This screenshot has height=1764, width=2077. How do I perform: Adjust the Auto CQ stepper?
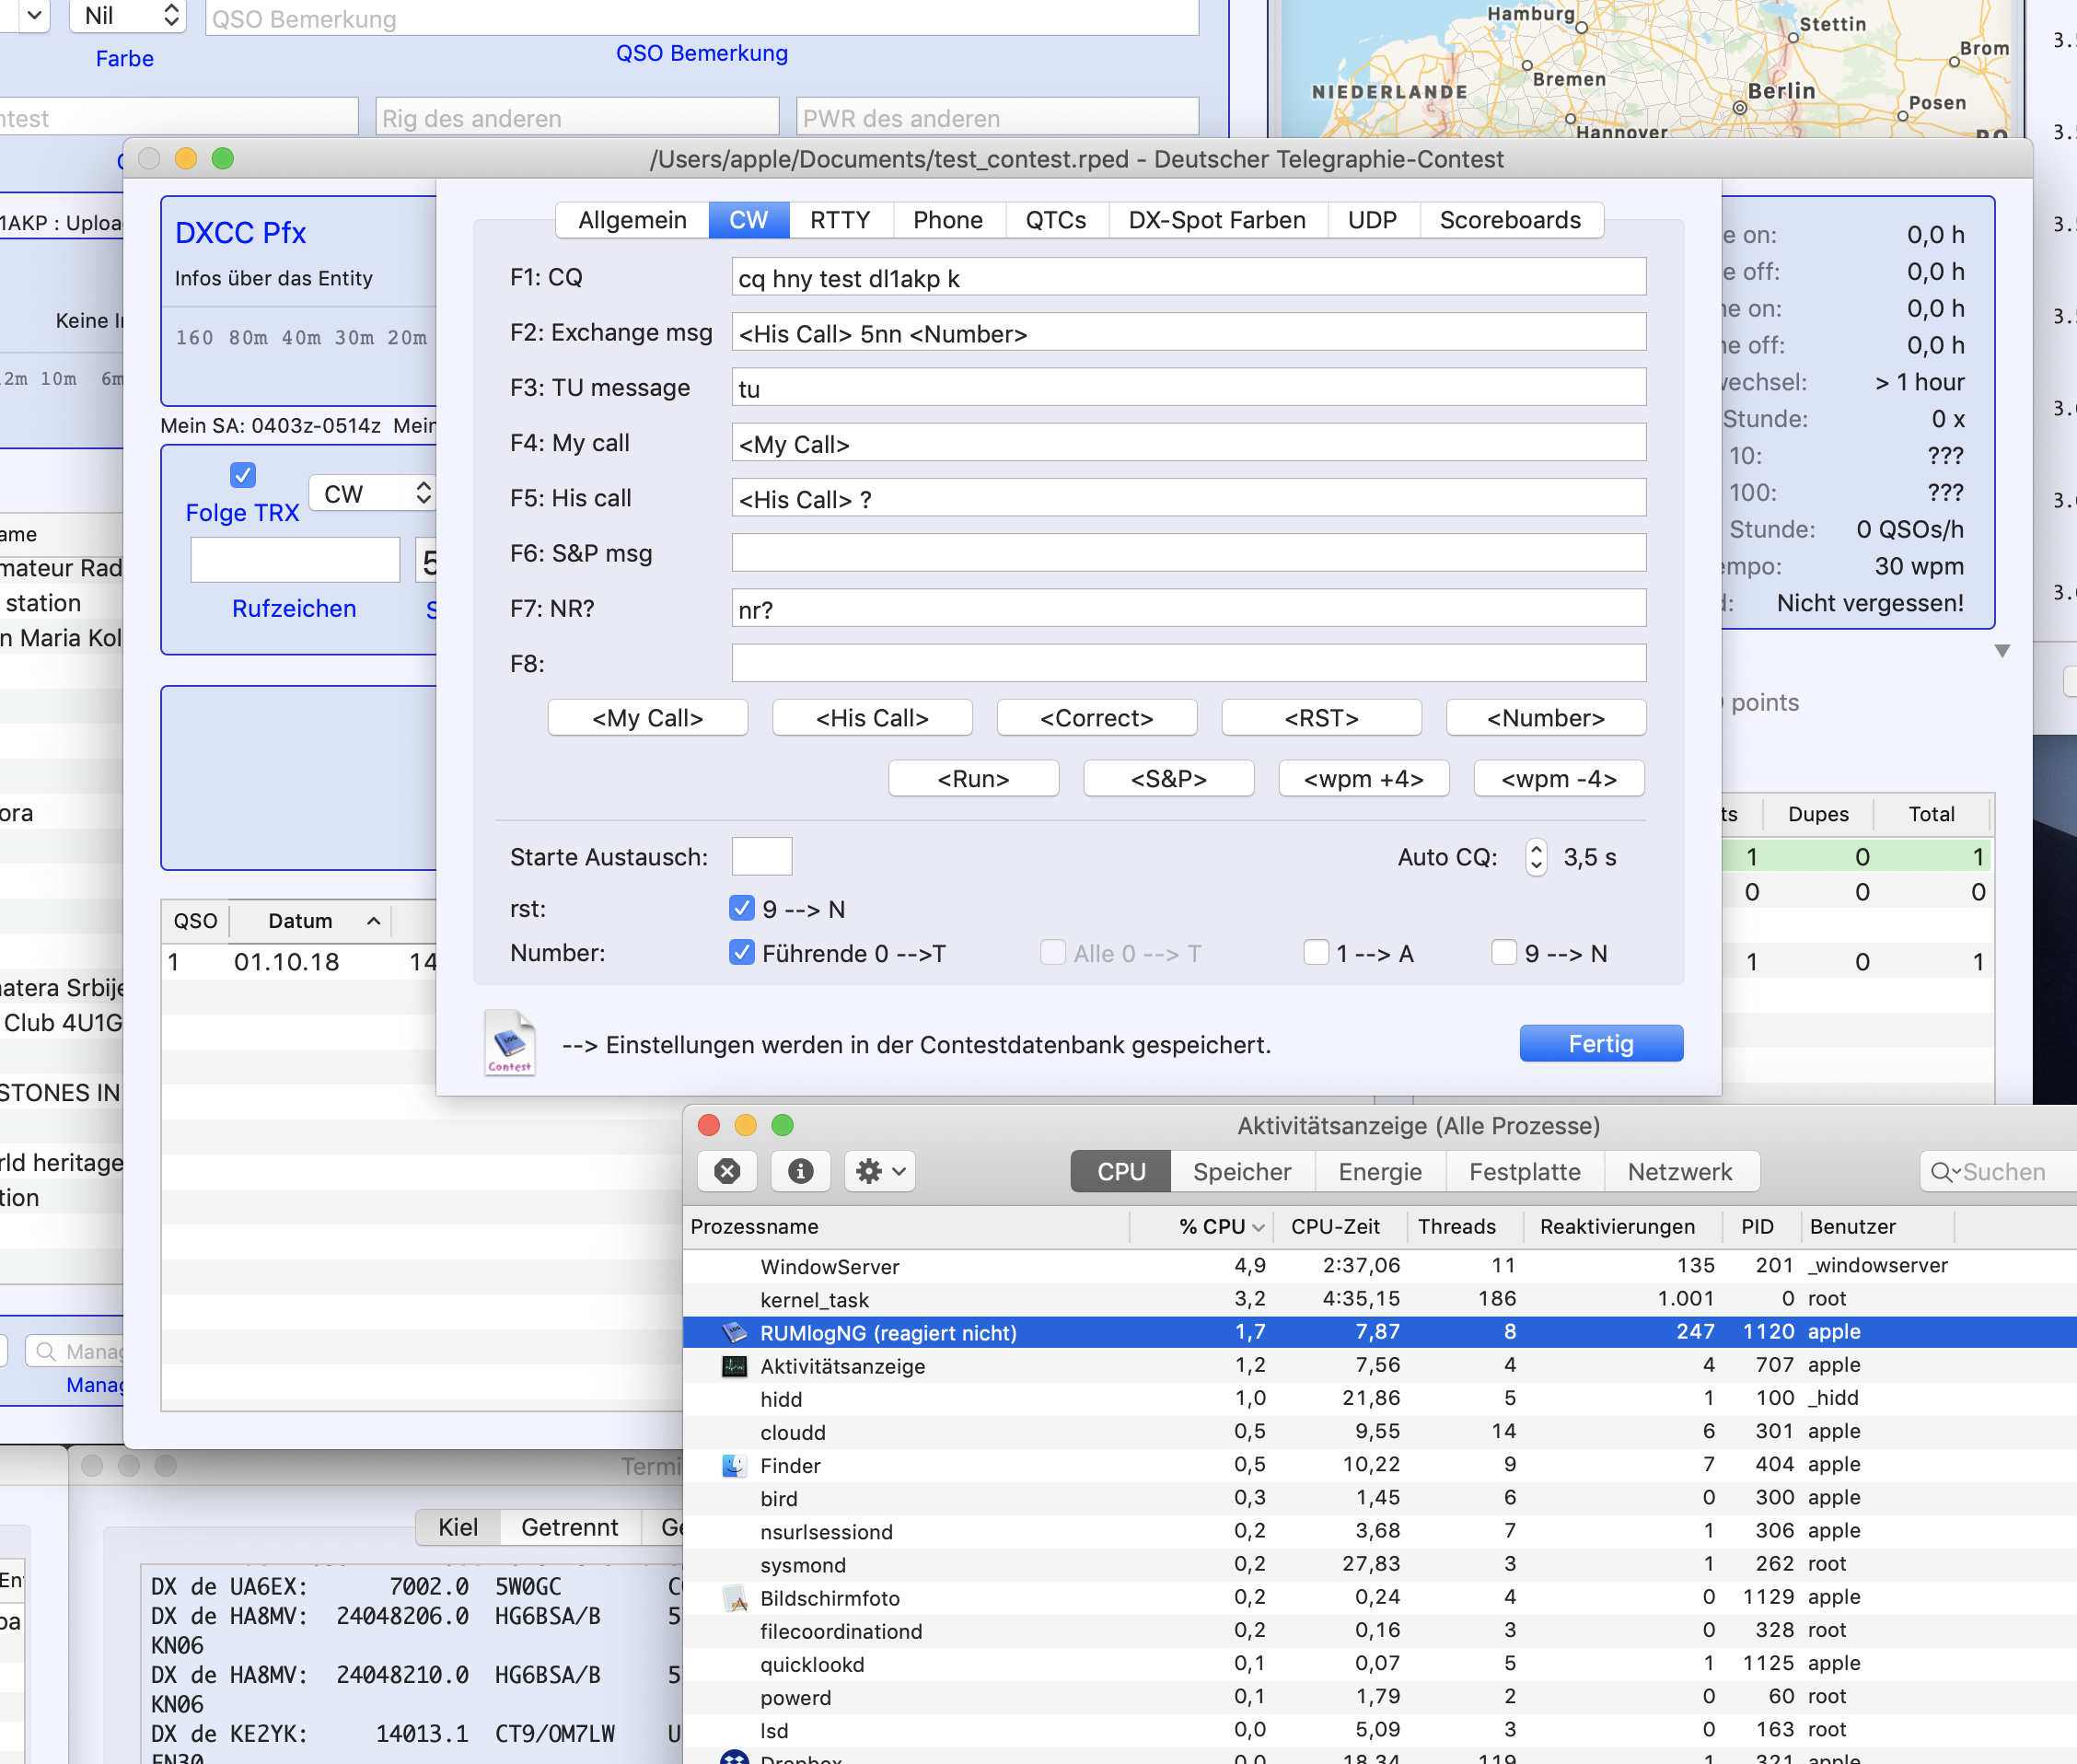point(1535,857)
